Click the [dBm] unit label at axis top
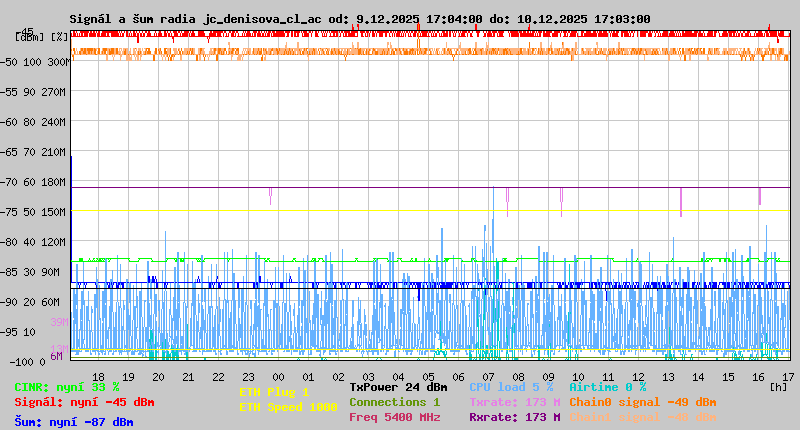 coord(30,36)
